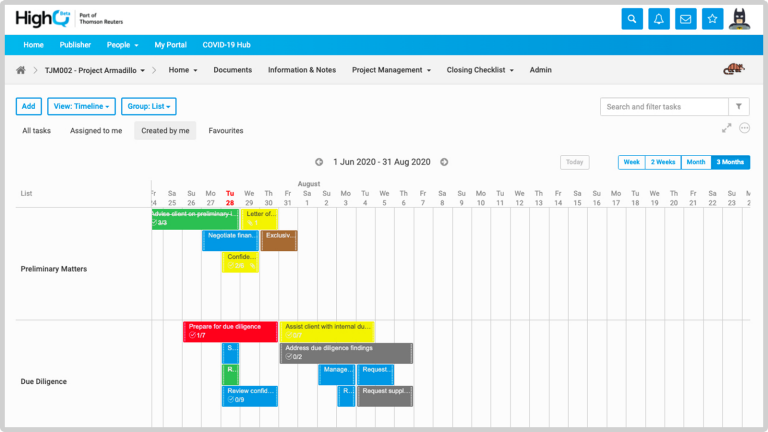Switch timeline scale to Week
This screenshot has width=768, height=432.
coord(631,162)
